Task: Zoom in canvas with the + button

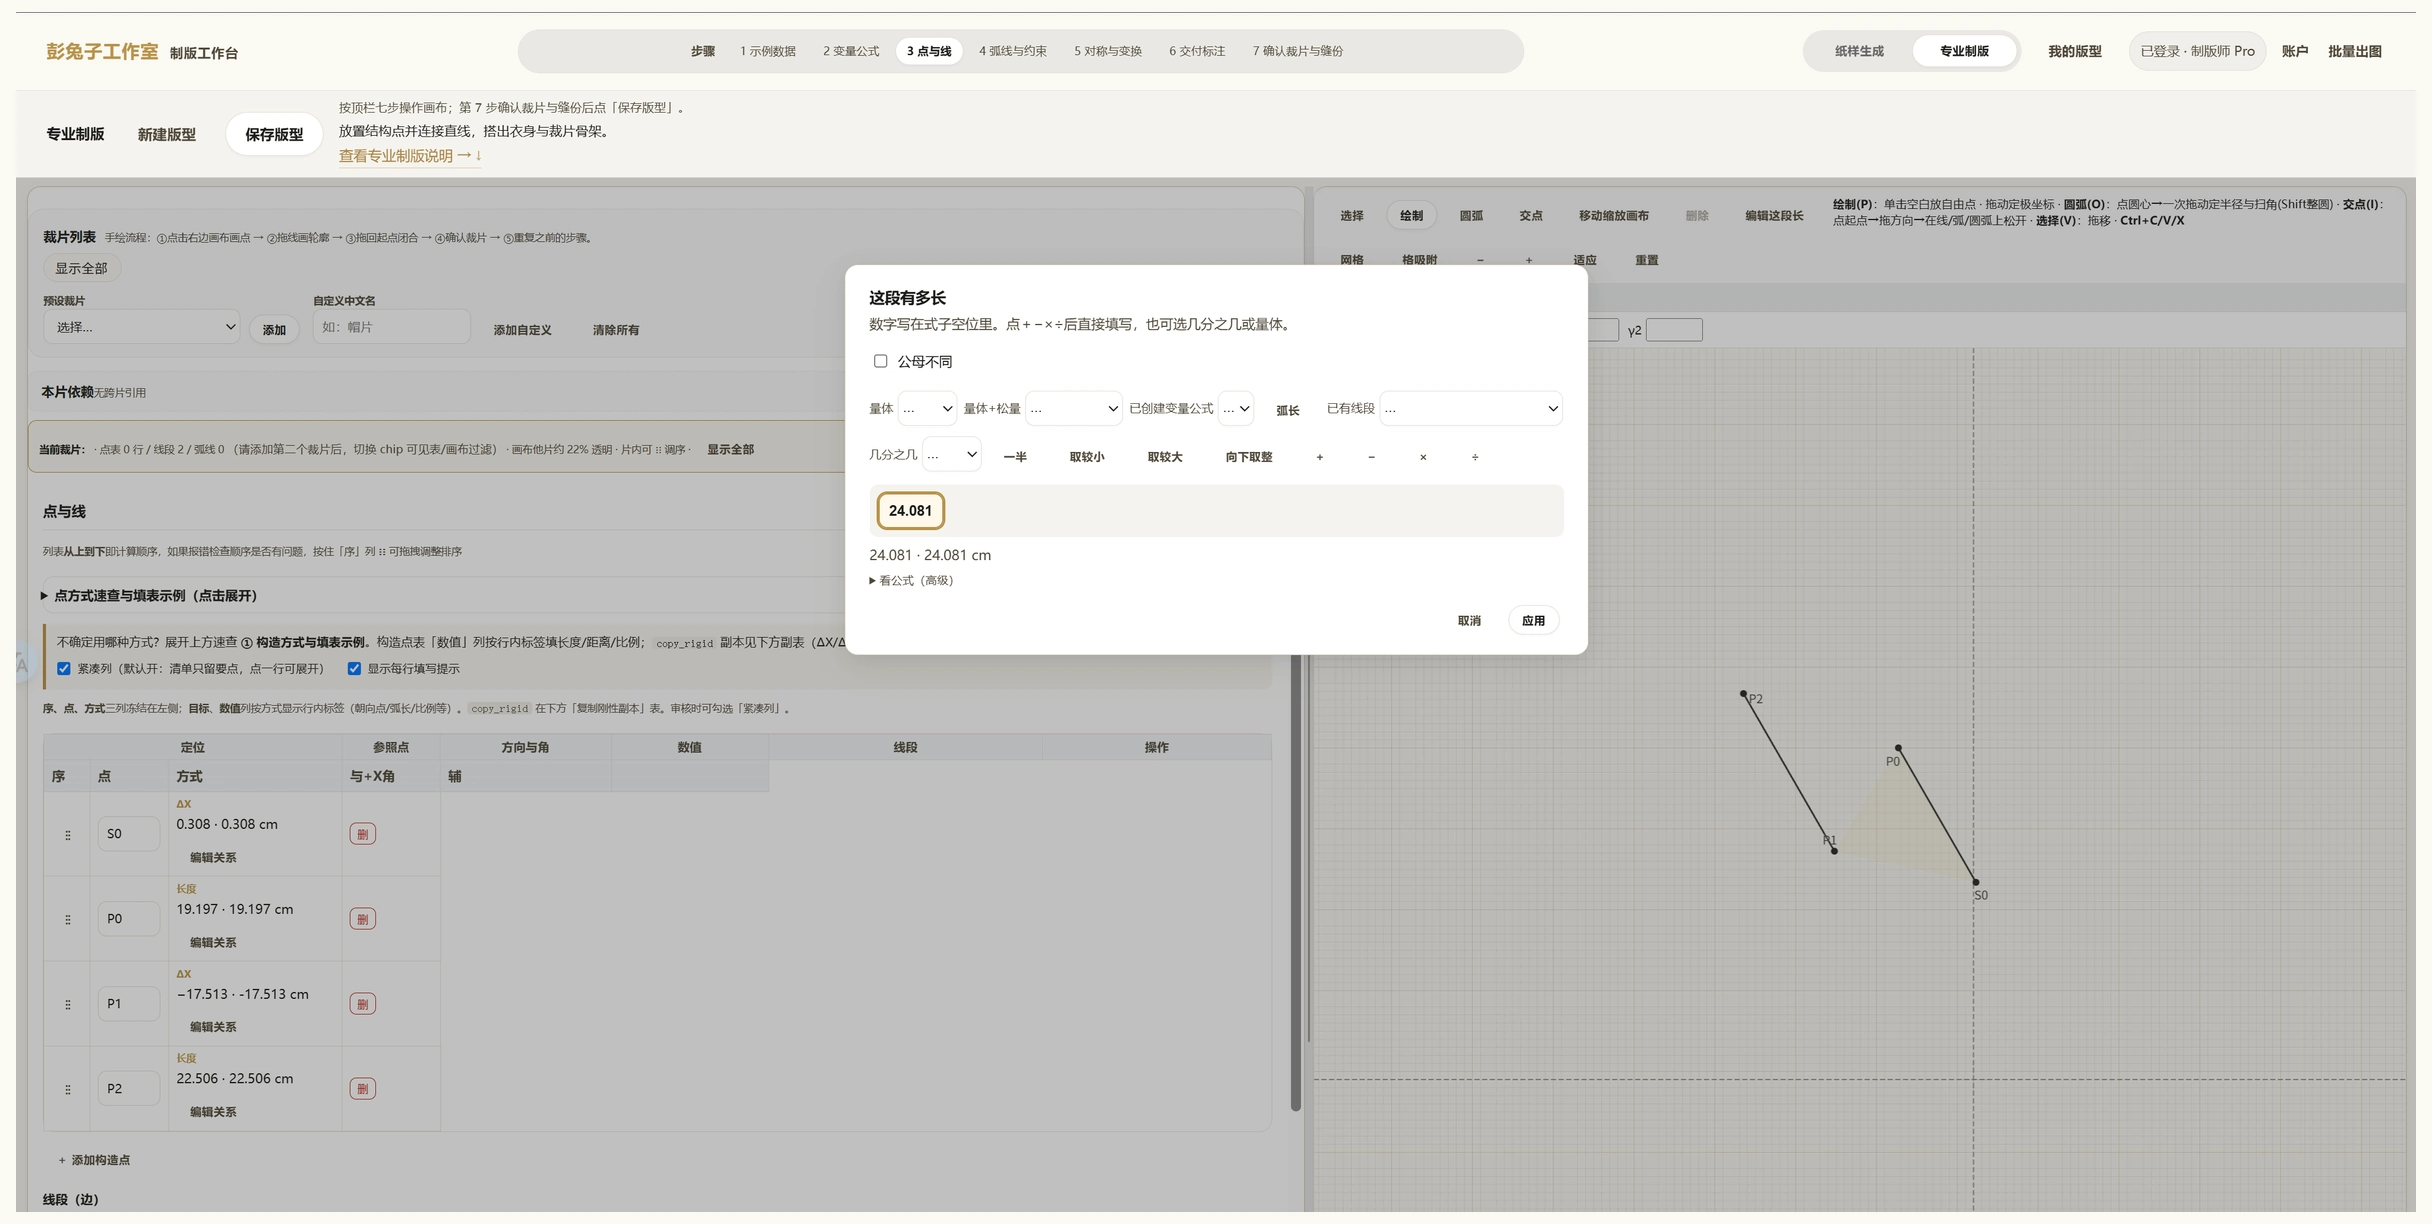Action: click(1529, 260)
